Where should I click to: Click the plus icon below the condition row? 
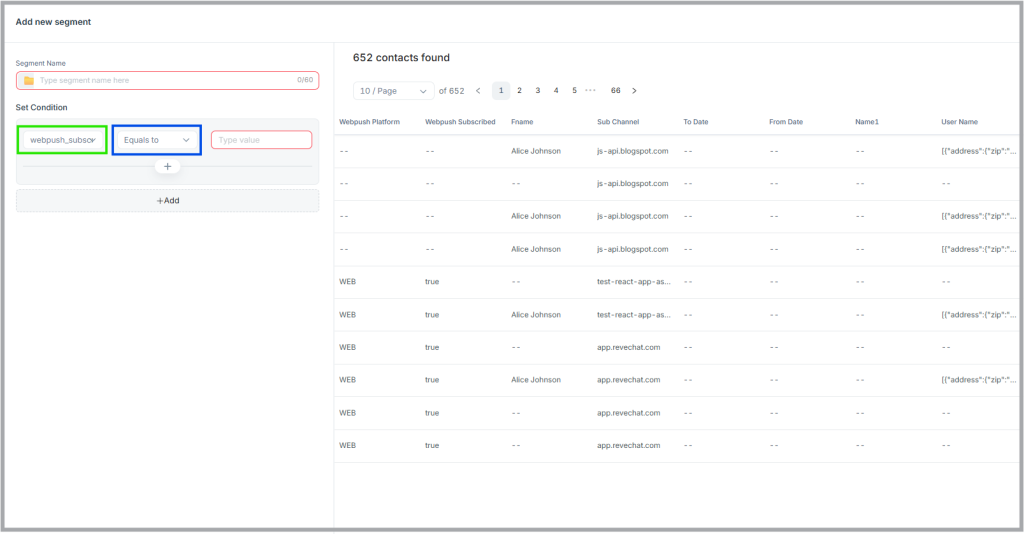pos(167,166)
